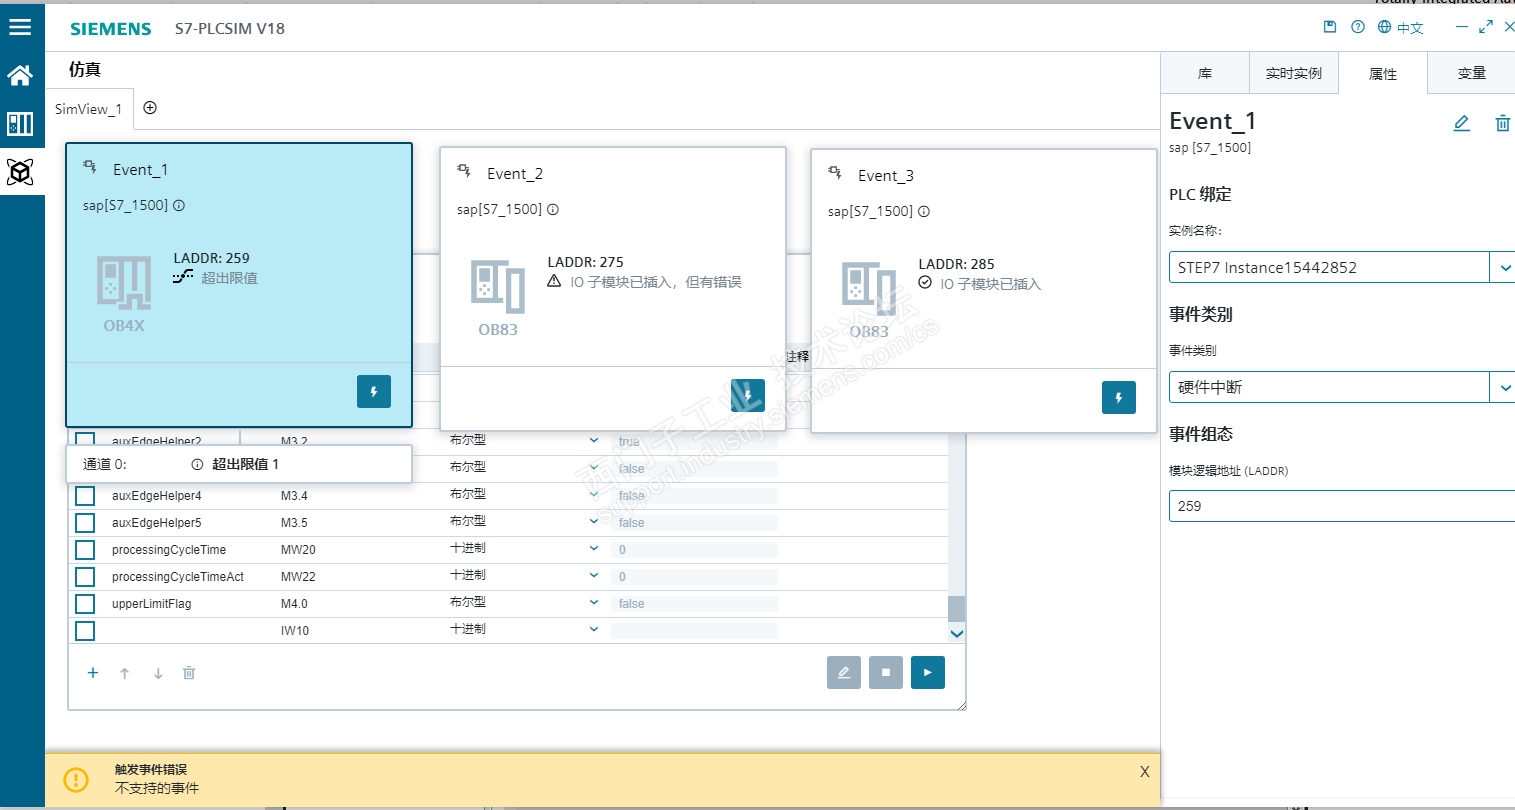Image resolution: width=1515 pixels, height=810 pixels.
Task: Move the selected table row up
Action: (x=125, y=673)
